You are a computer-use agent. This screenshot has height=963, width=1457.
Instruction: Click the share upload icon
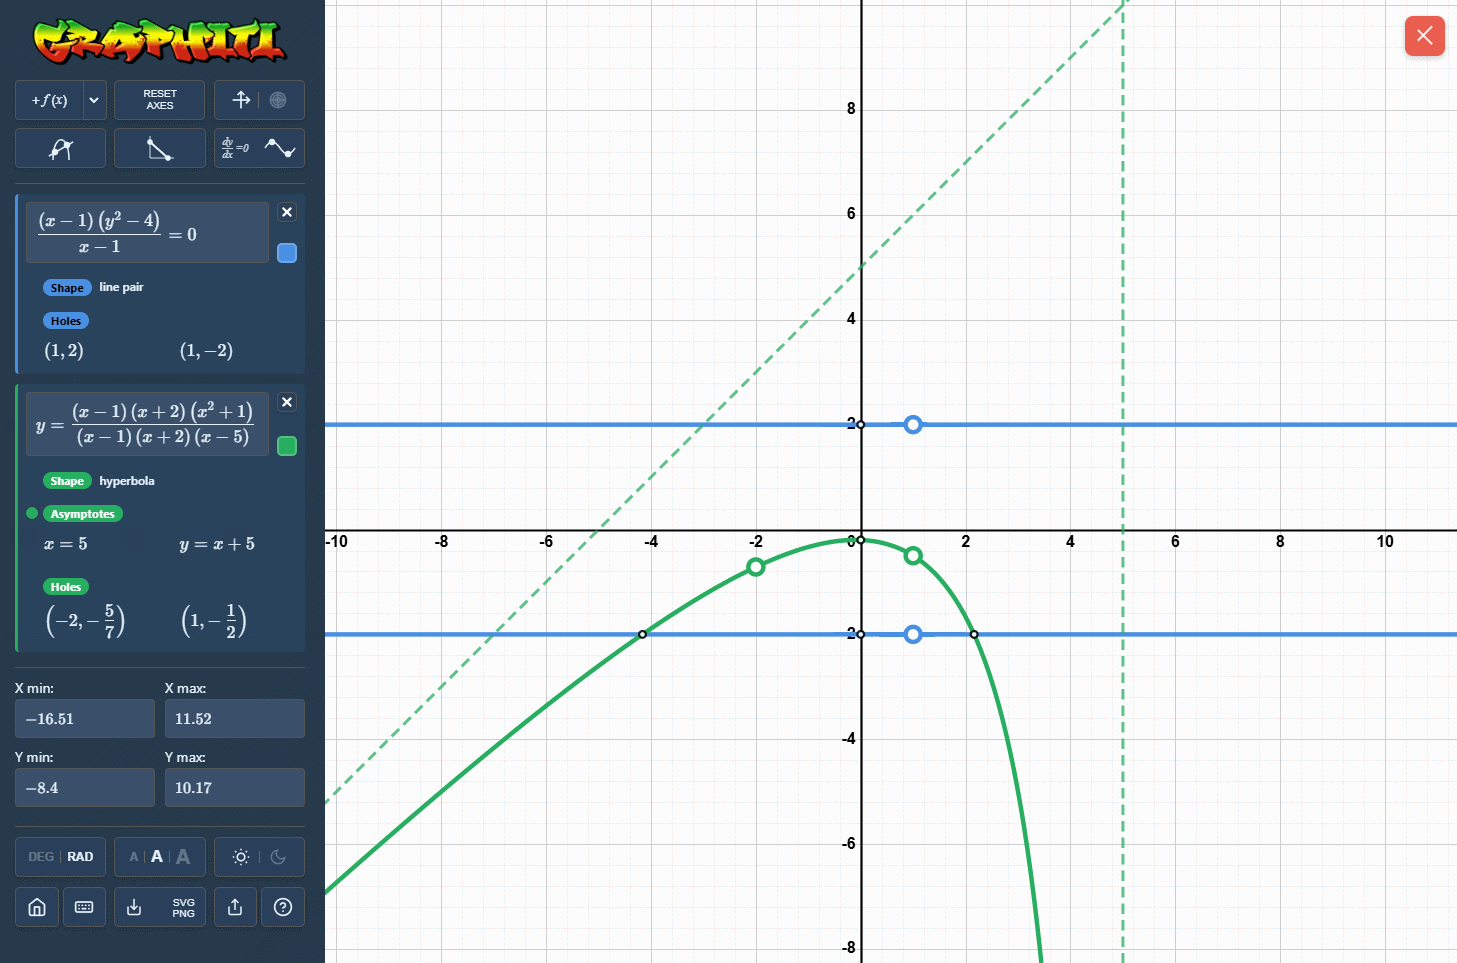pyautogui.click(x=235, y=907)
